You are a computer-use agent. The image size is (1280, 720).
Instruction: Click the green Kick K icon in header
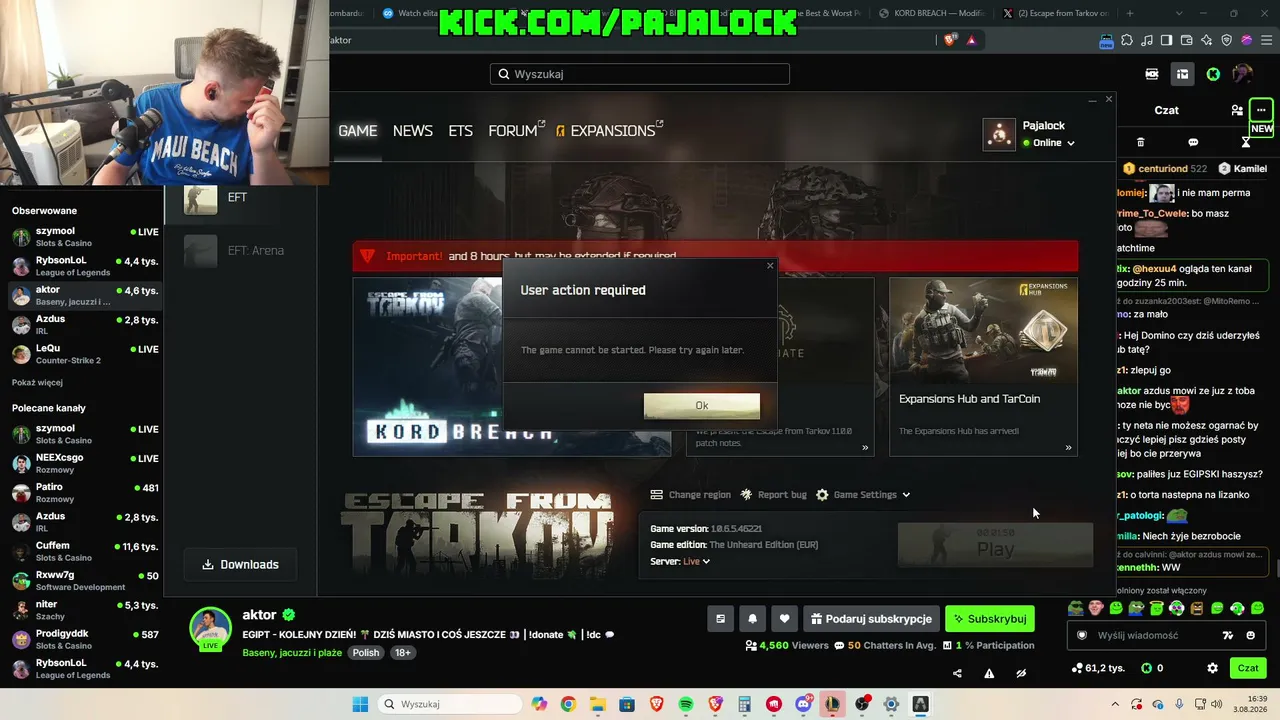[1213, 74]
